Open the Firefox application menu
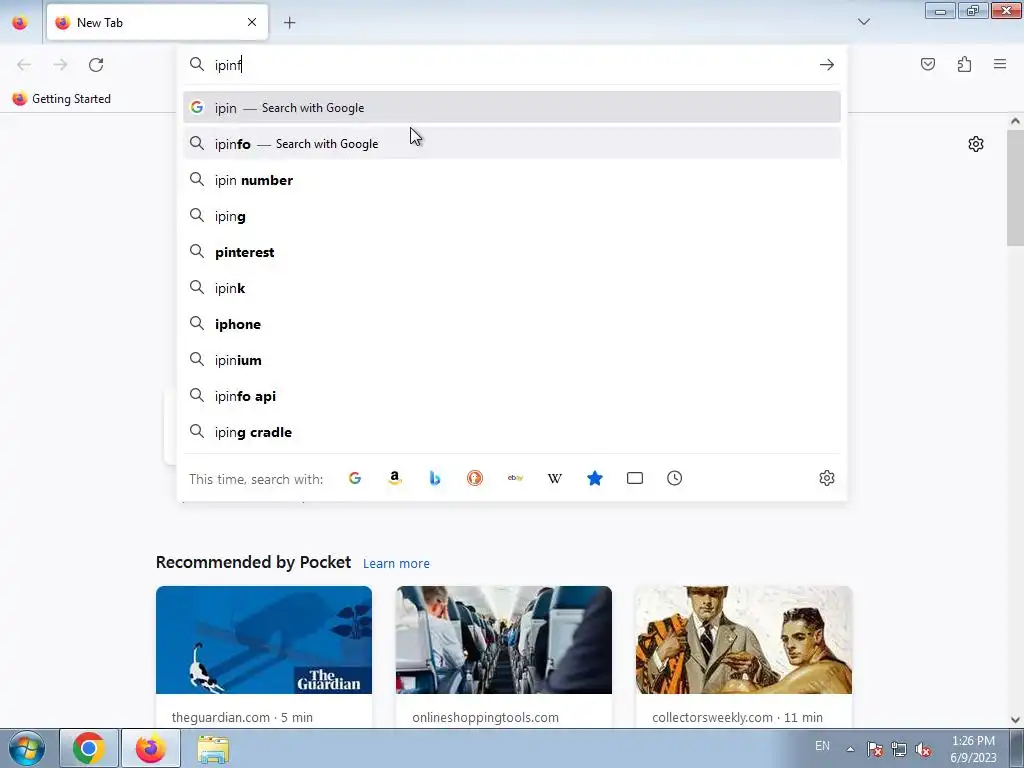The image size is (1024, 768). pyautogui.click(x=1000, y=64)
